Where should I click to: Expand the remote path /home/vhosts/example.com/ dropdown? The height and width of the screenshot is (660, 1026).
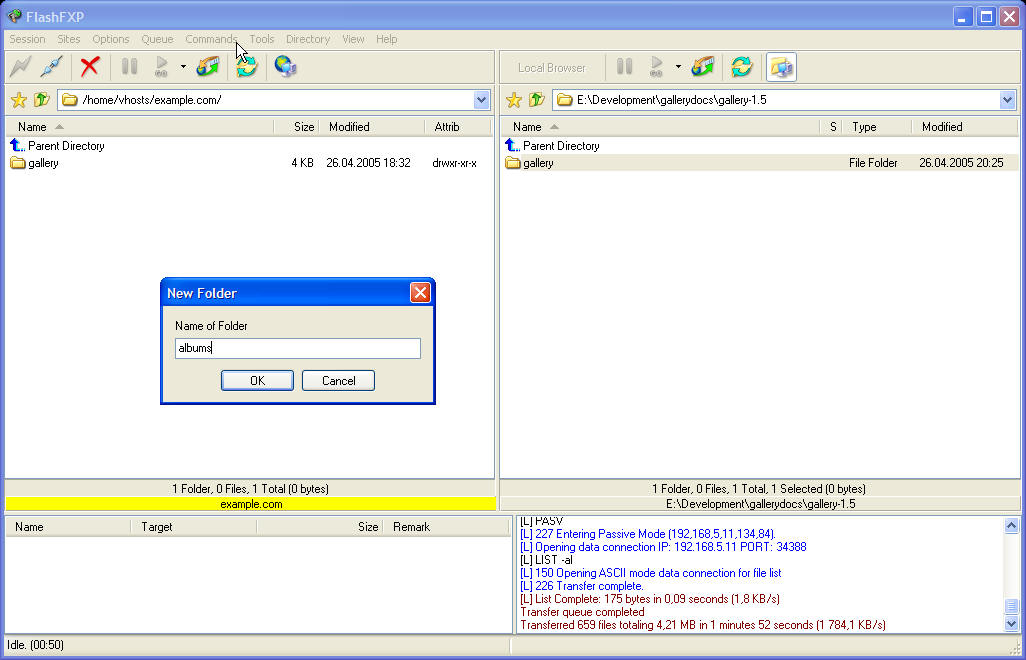[482, 100]
